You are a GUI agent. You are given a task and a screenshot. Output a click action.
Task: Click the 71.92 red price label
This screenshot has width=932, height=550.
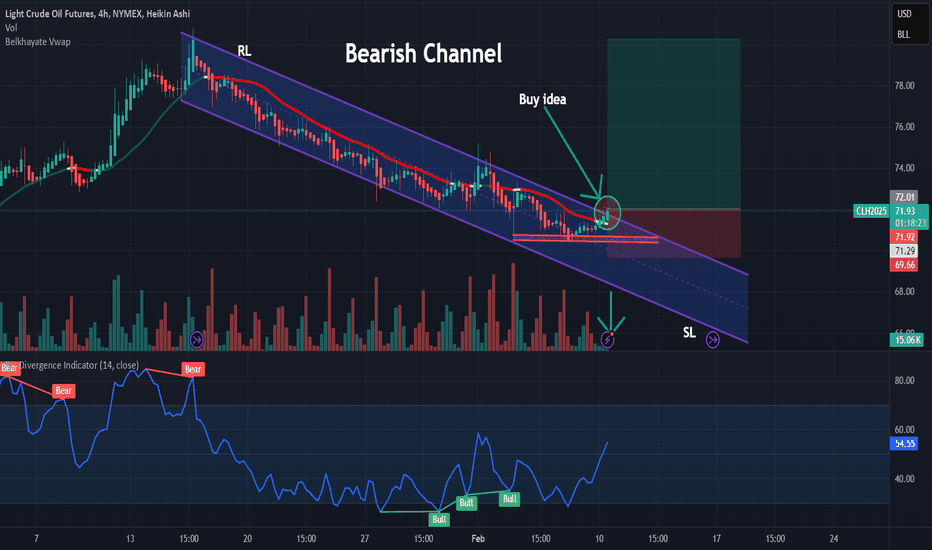pyautogui.click(x=904, y=237)
